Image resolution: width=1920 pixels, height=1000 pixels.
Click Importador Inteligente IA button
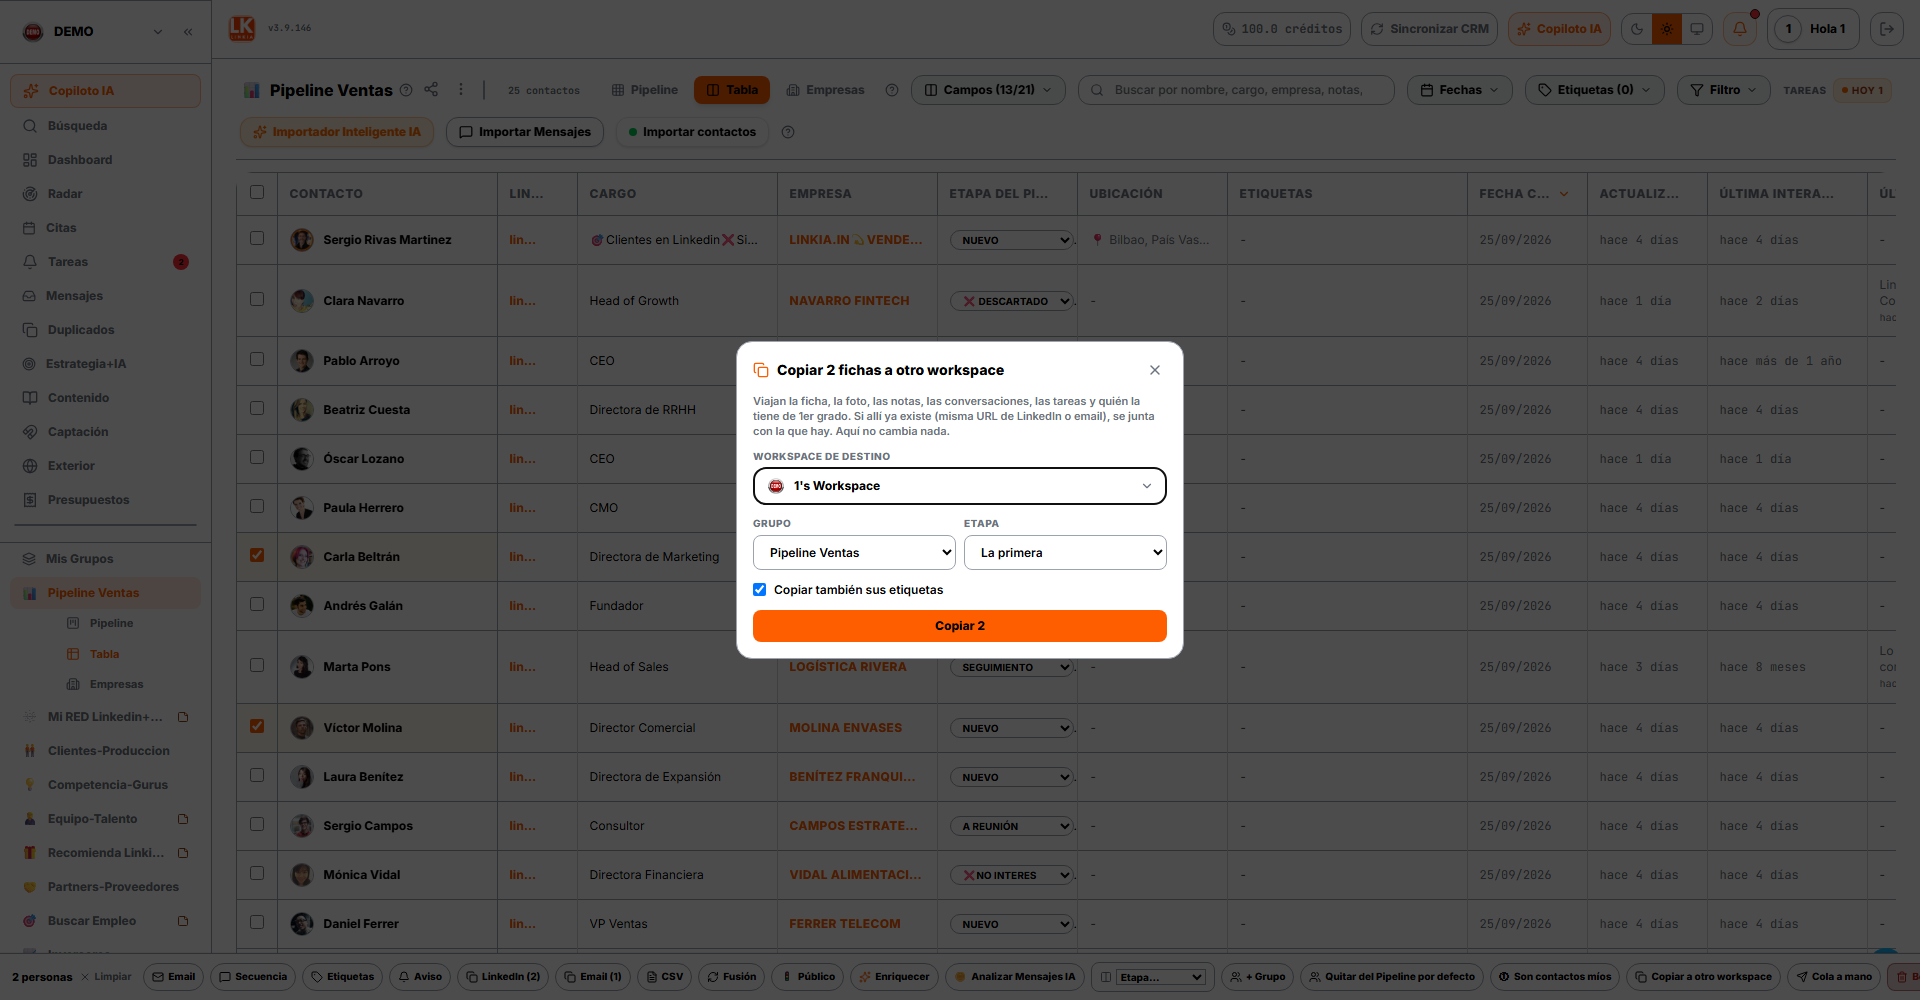(337, 132)
